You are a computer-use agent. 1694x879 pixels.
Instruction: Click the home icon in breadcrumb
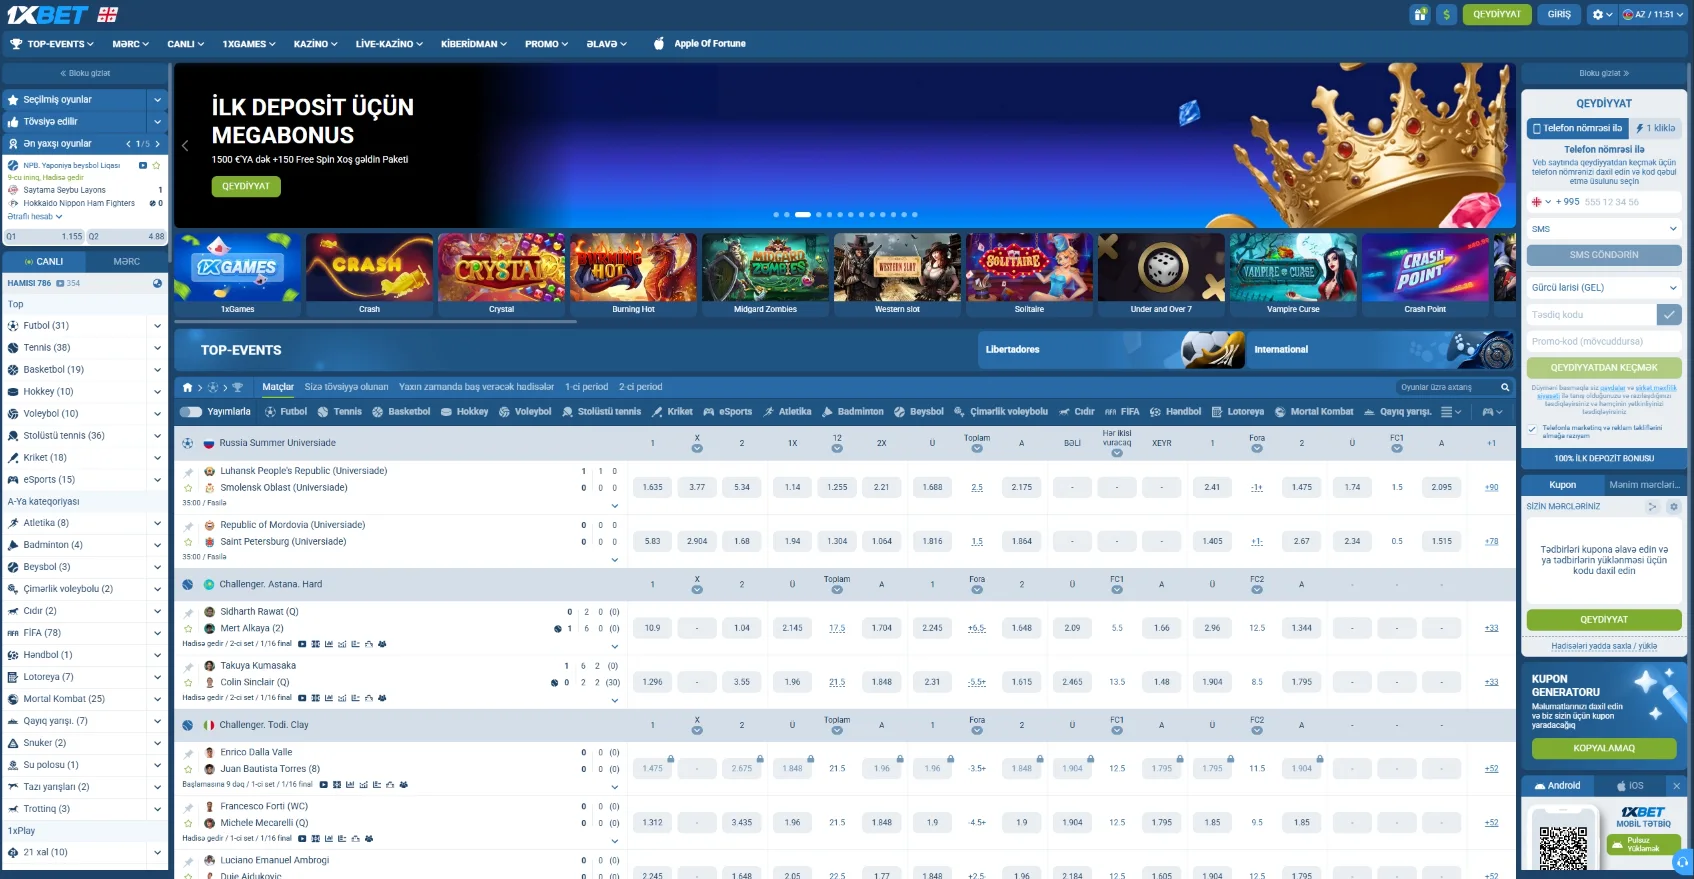[187, 387]
